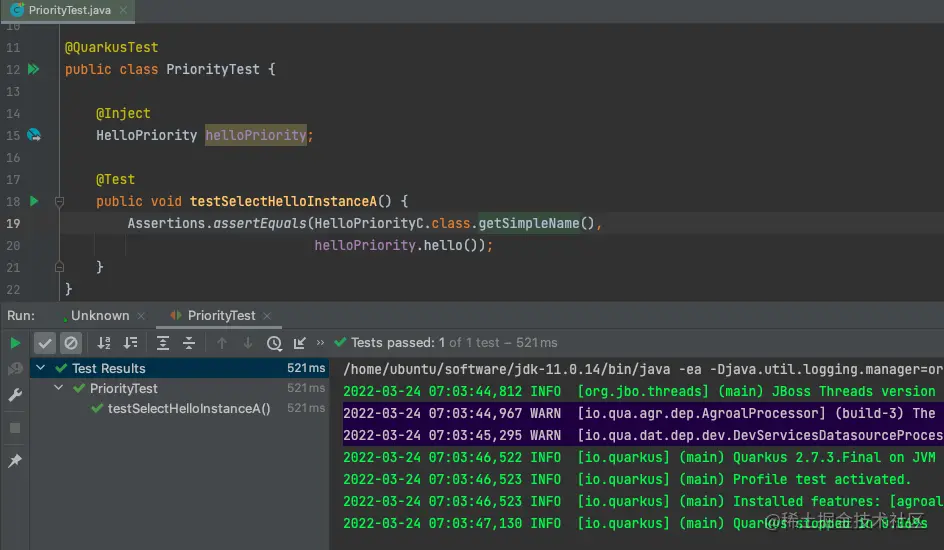944x550 pixels.
Task: Expand all test result nodes
Action: (163, 343)
